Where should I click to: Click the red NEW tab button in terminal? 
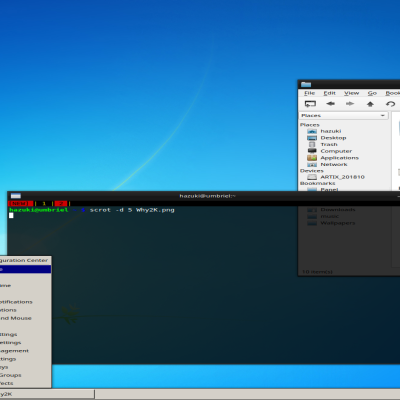pyautogui.click(x=20, y=203)
